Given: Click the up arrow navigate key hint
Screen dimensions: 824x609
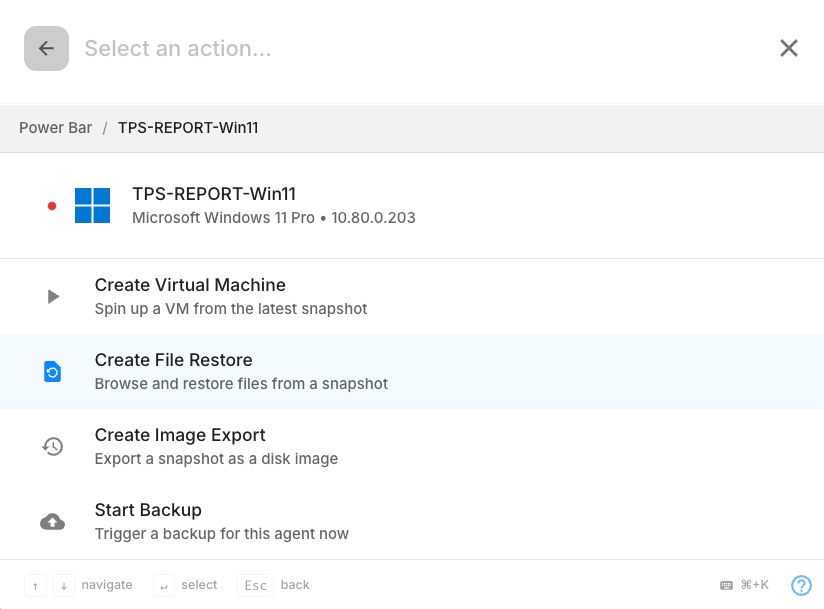Looking at the screenshot, I should point(35,585).
